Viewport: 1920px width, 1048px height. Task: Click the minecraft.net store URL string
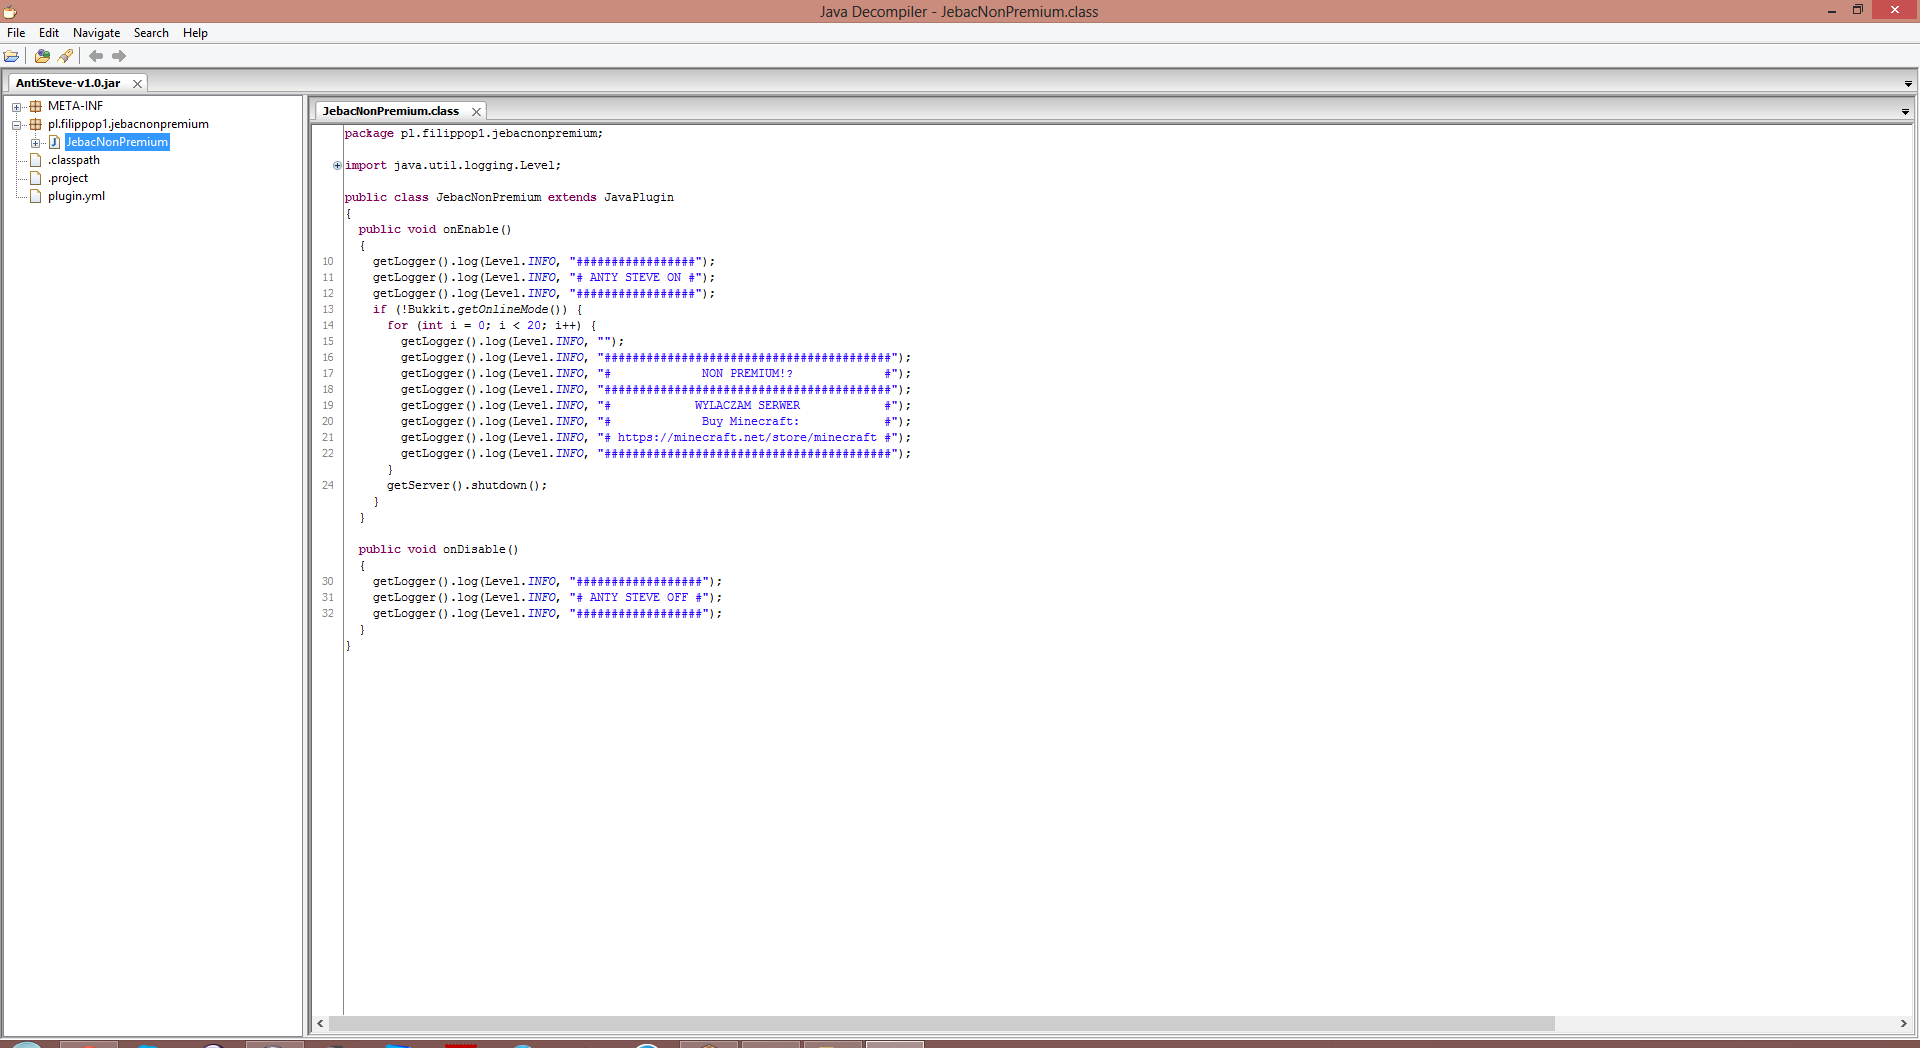pyautogui.click(x=746, y=438)
